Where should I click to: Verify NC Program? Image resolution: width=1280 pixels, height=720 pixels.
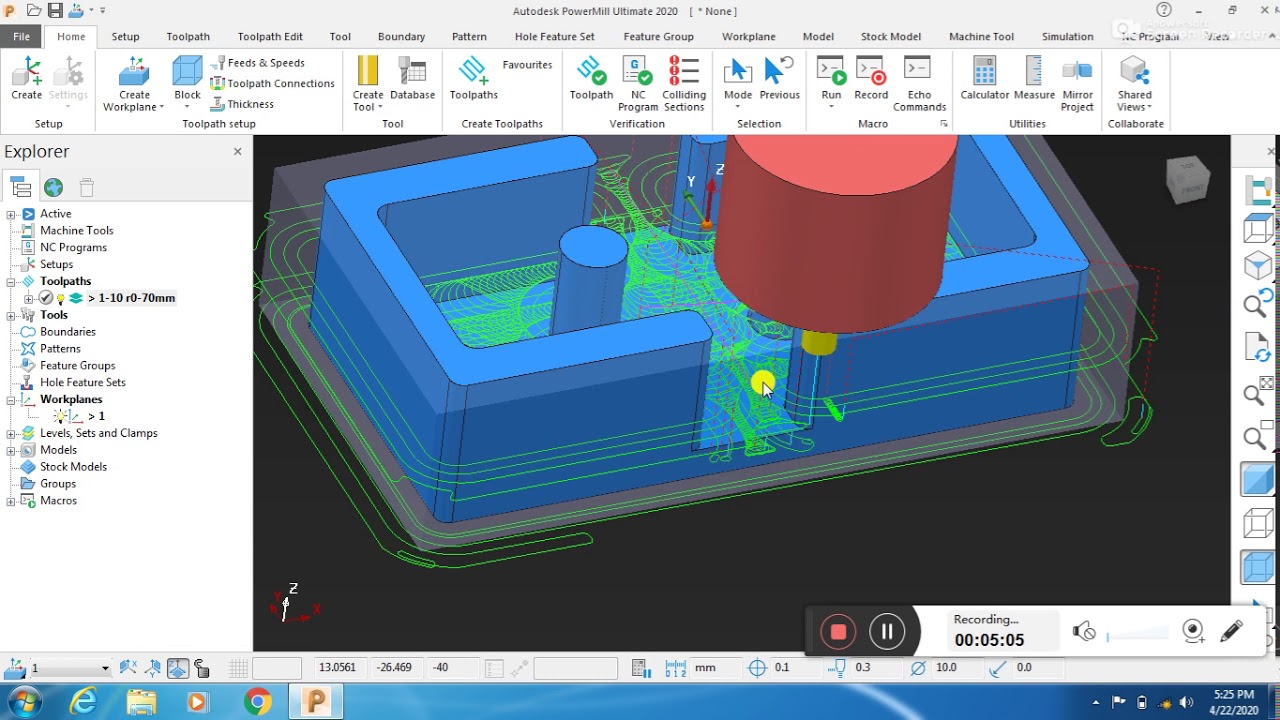[x=638, y=84]
